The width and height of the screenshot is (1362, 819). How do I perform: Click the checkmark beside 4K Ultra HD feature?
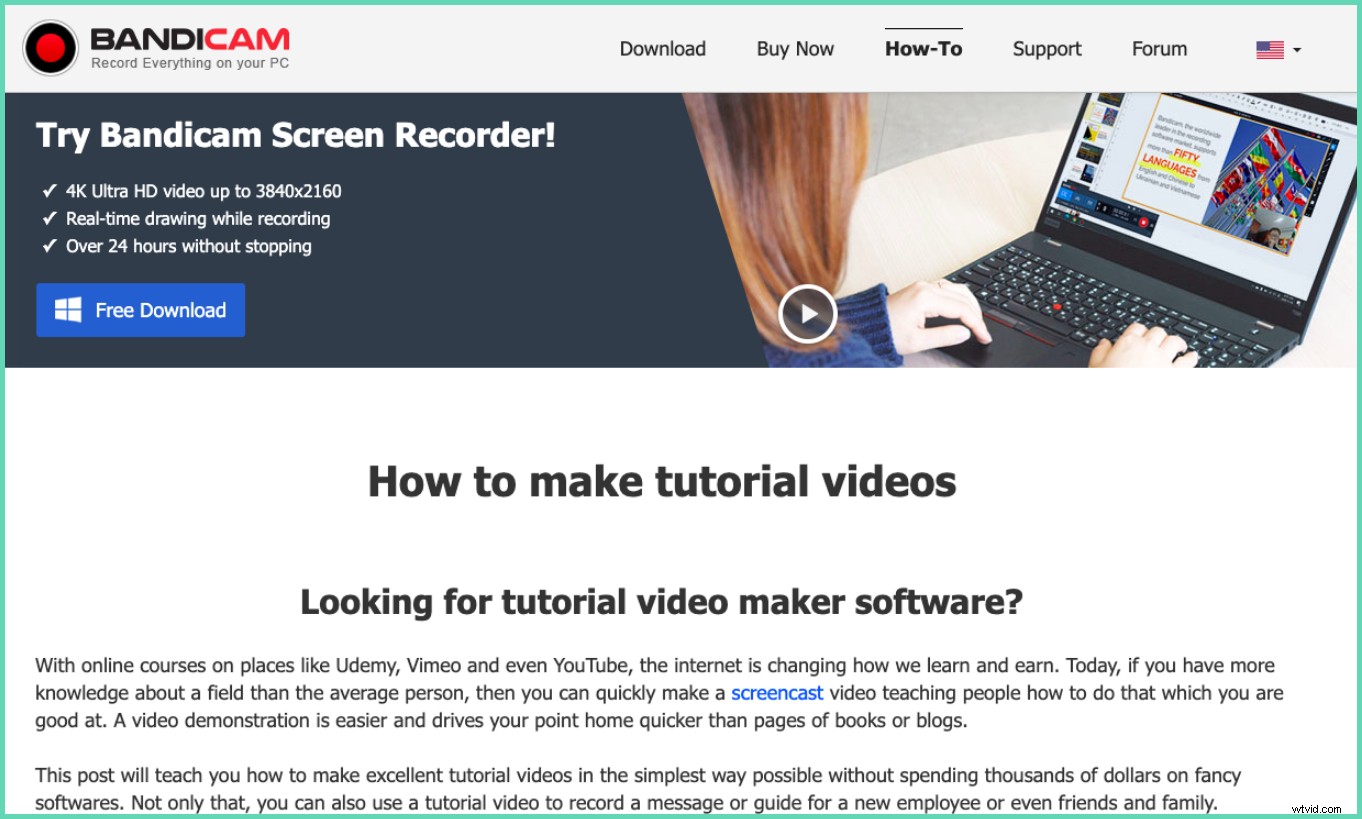48,190
